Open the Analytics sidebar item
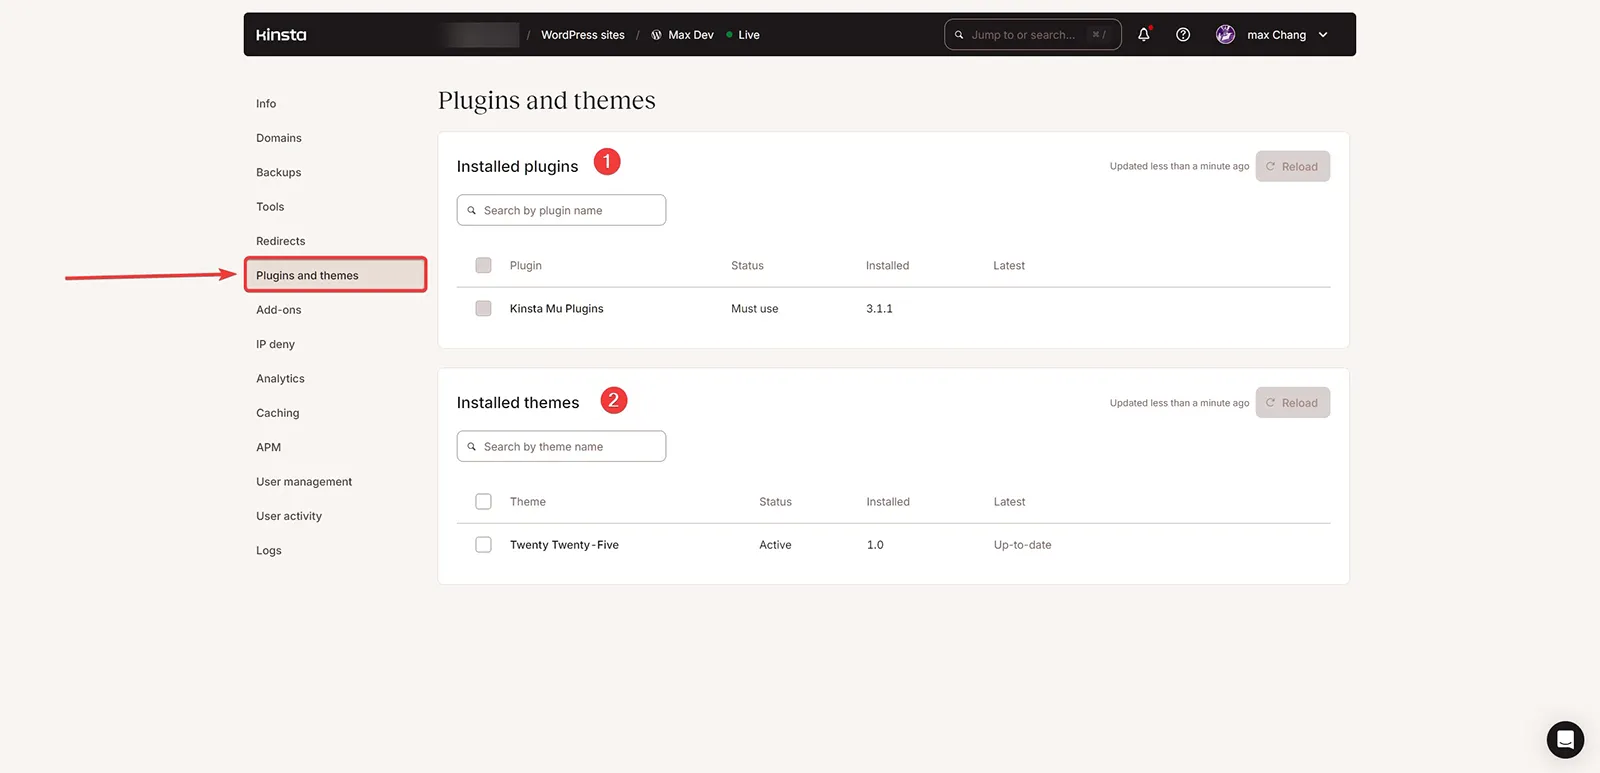The height and width of the screenshot is (773, 1600). tap(280, 379)
